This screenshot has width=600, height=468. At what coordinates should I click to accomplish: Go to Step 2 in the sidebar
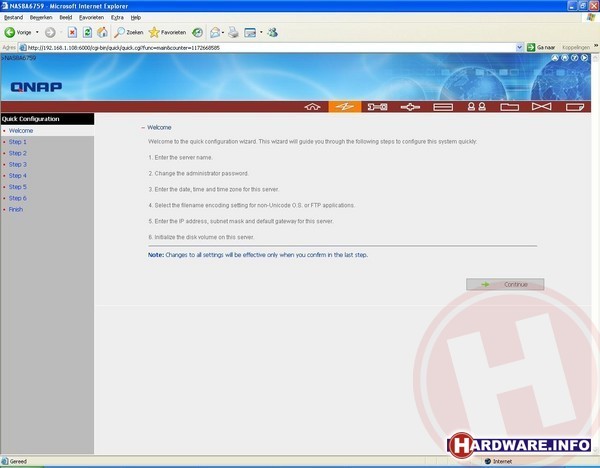coord(18,153)
